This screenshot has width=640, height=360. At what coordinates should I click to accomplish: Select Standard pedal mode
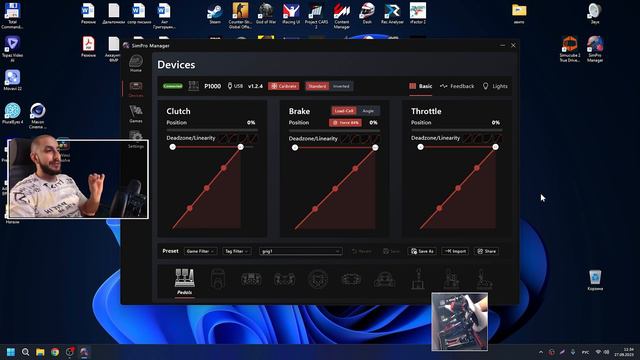coord(317,86)
